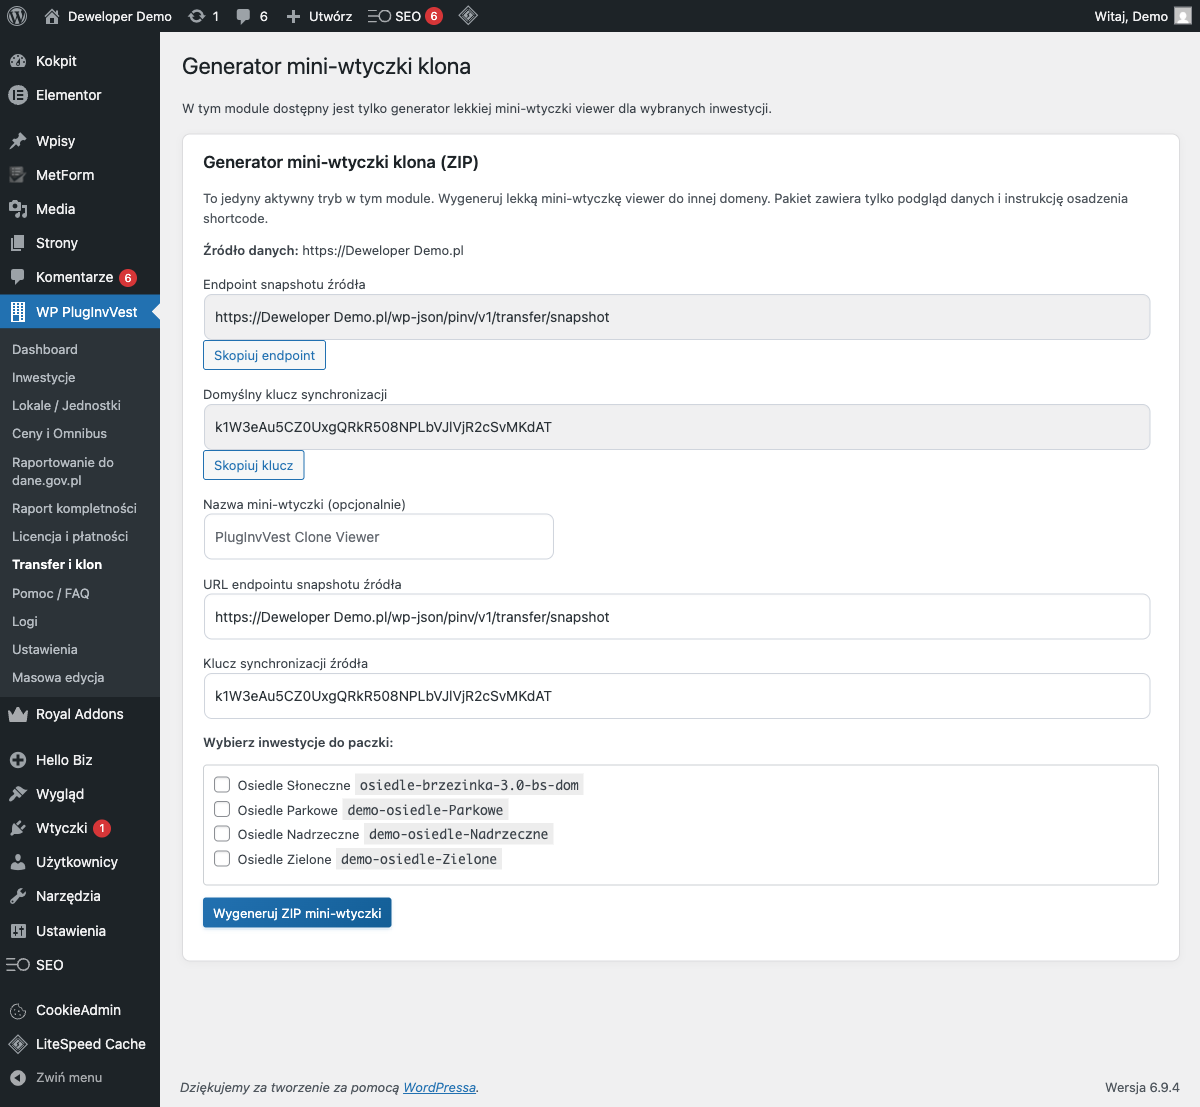Enable the Osiedle Zielone checkbox
The width and height of the screenshot is (1200, 1107).
[x=222, y=858]
